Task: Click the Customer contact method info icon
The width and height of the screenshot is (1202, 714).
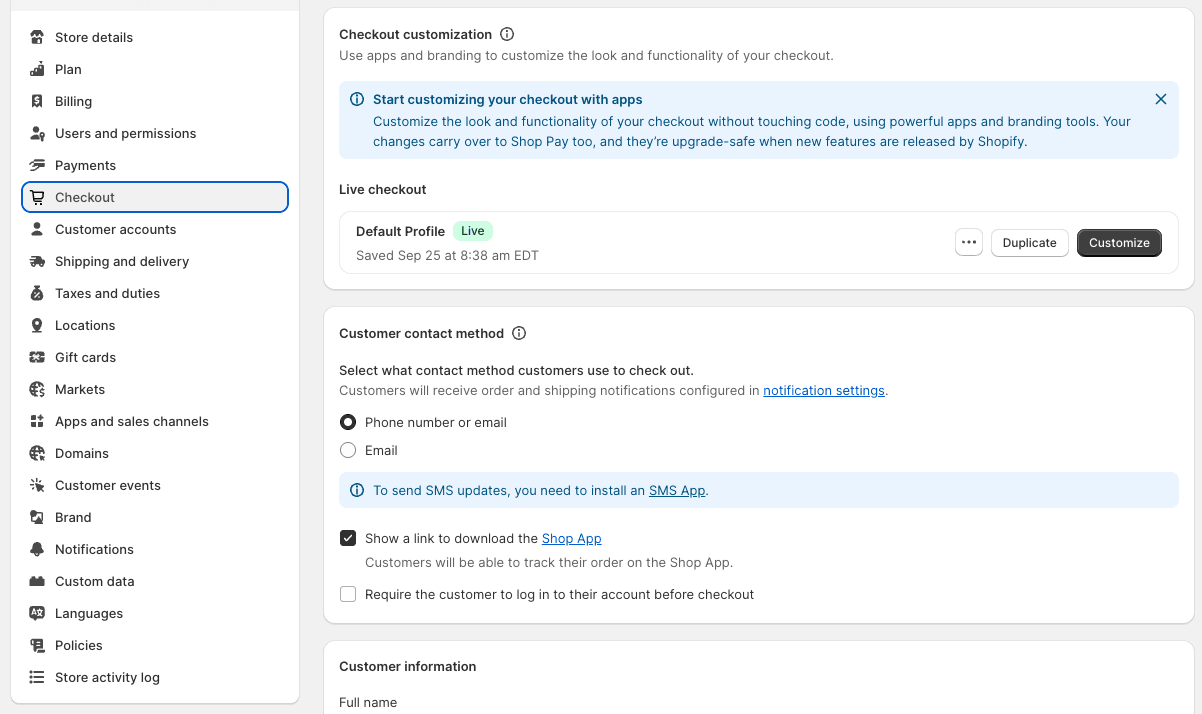Action: (519, 333)
